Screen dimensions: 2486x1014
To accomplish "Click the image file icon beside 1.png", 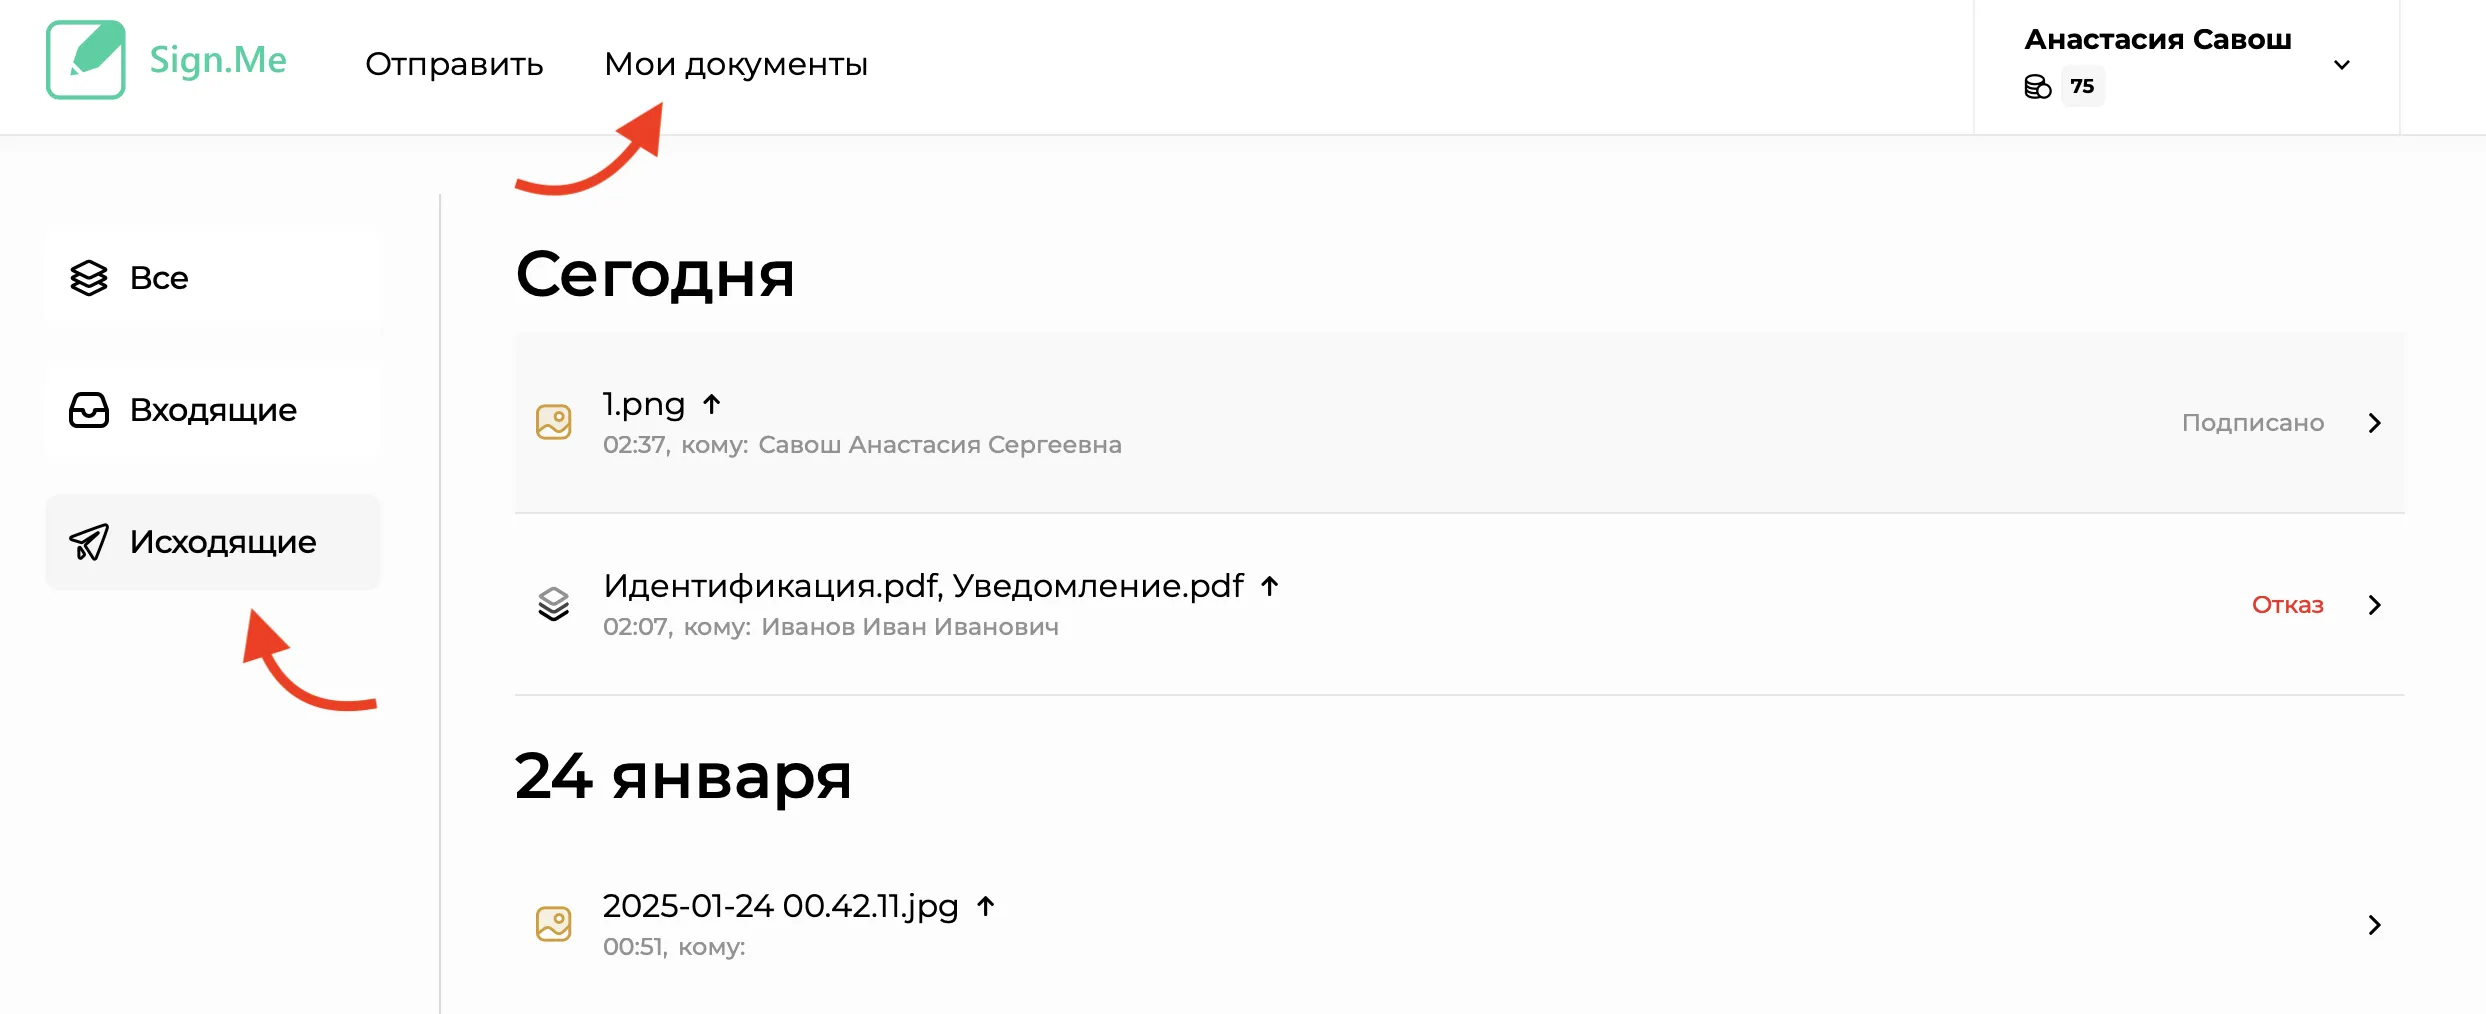I will point(554,422).
